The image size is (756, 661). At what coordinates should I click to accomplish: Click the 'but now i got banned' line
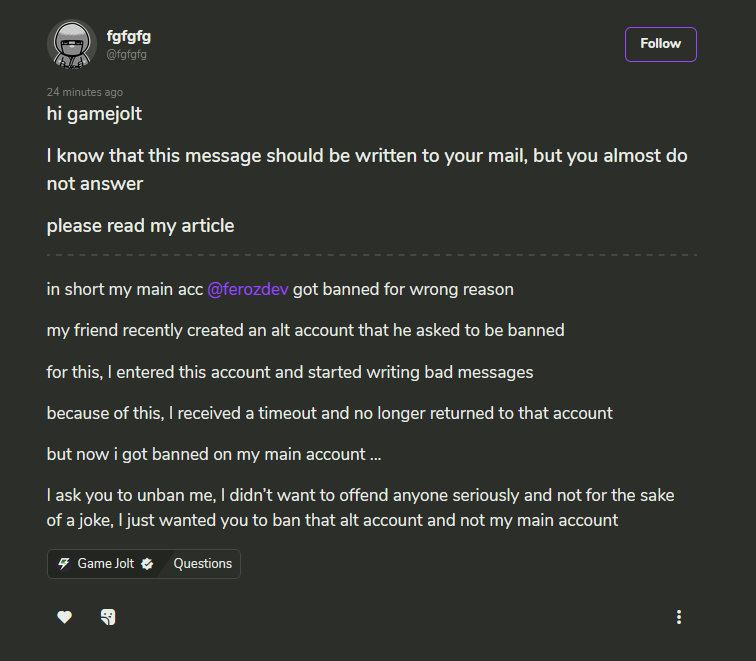[x=214, y=454]
